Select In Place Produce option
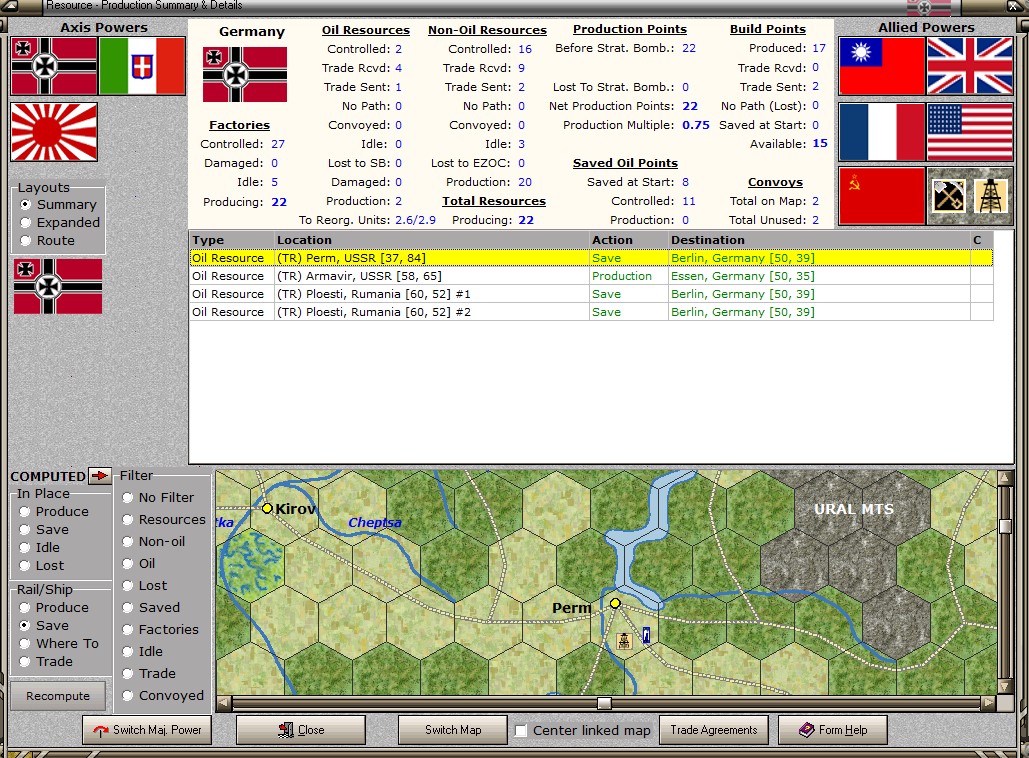 tap(54, 511)
